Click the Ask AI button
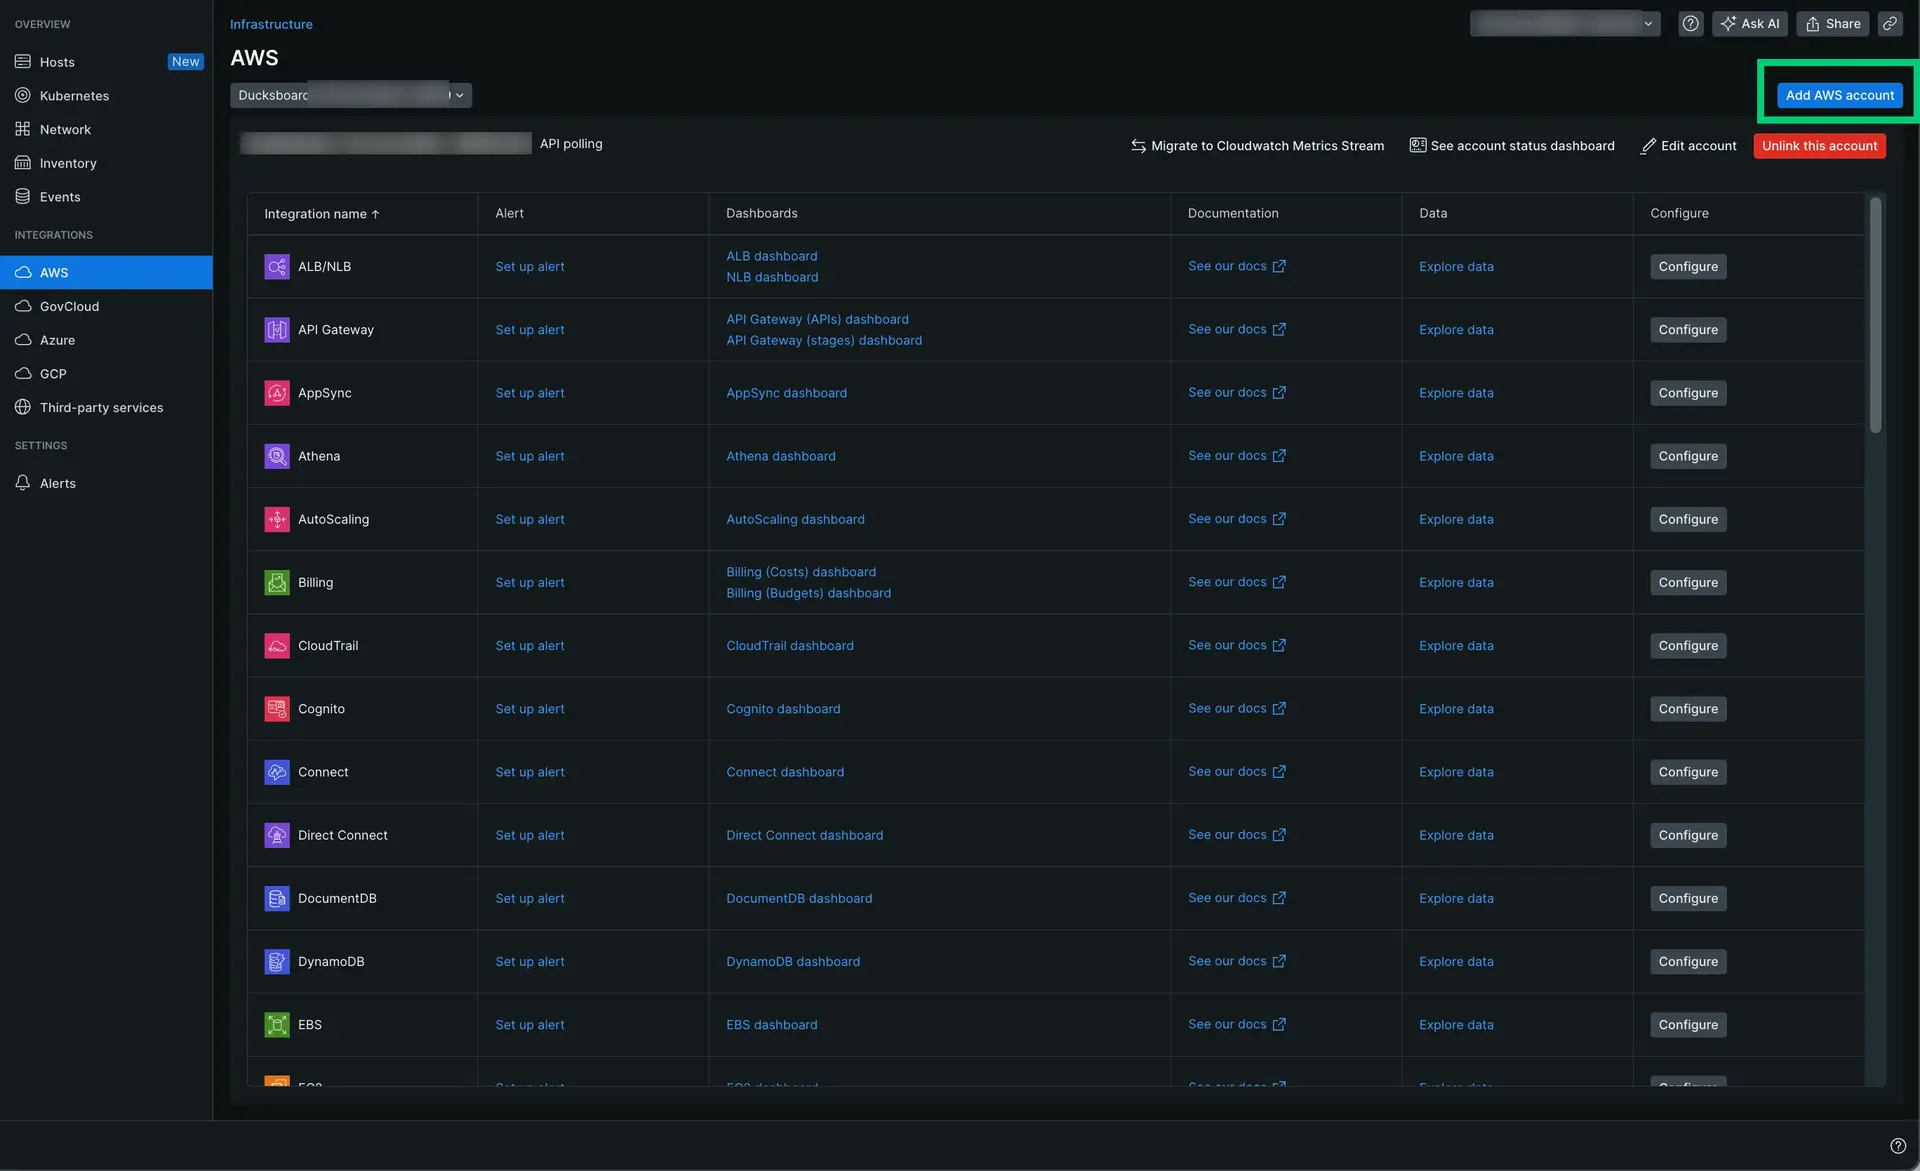 pos(1750,24)
